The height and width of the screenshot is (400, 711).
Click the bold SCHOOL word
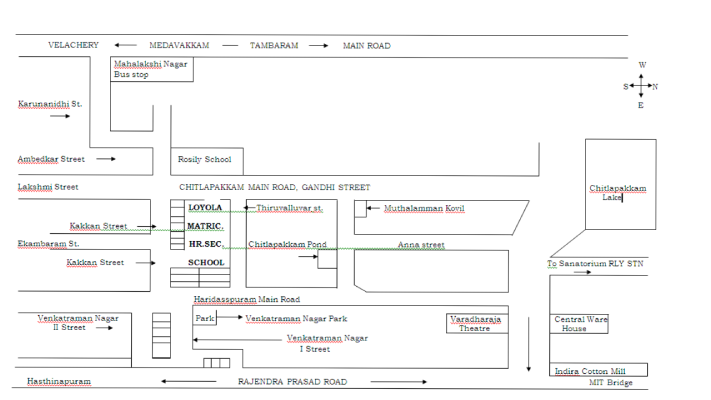coord(206,263)
